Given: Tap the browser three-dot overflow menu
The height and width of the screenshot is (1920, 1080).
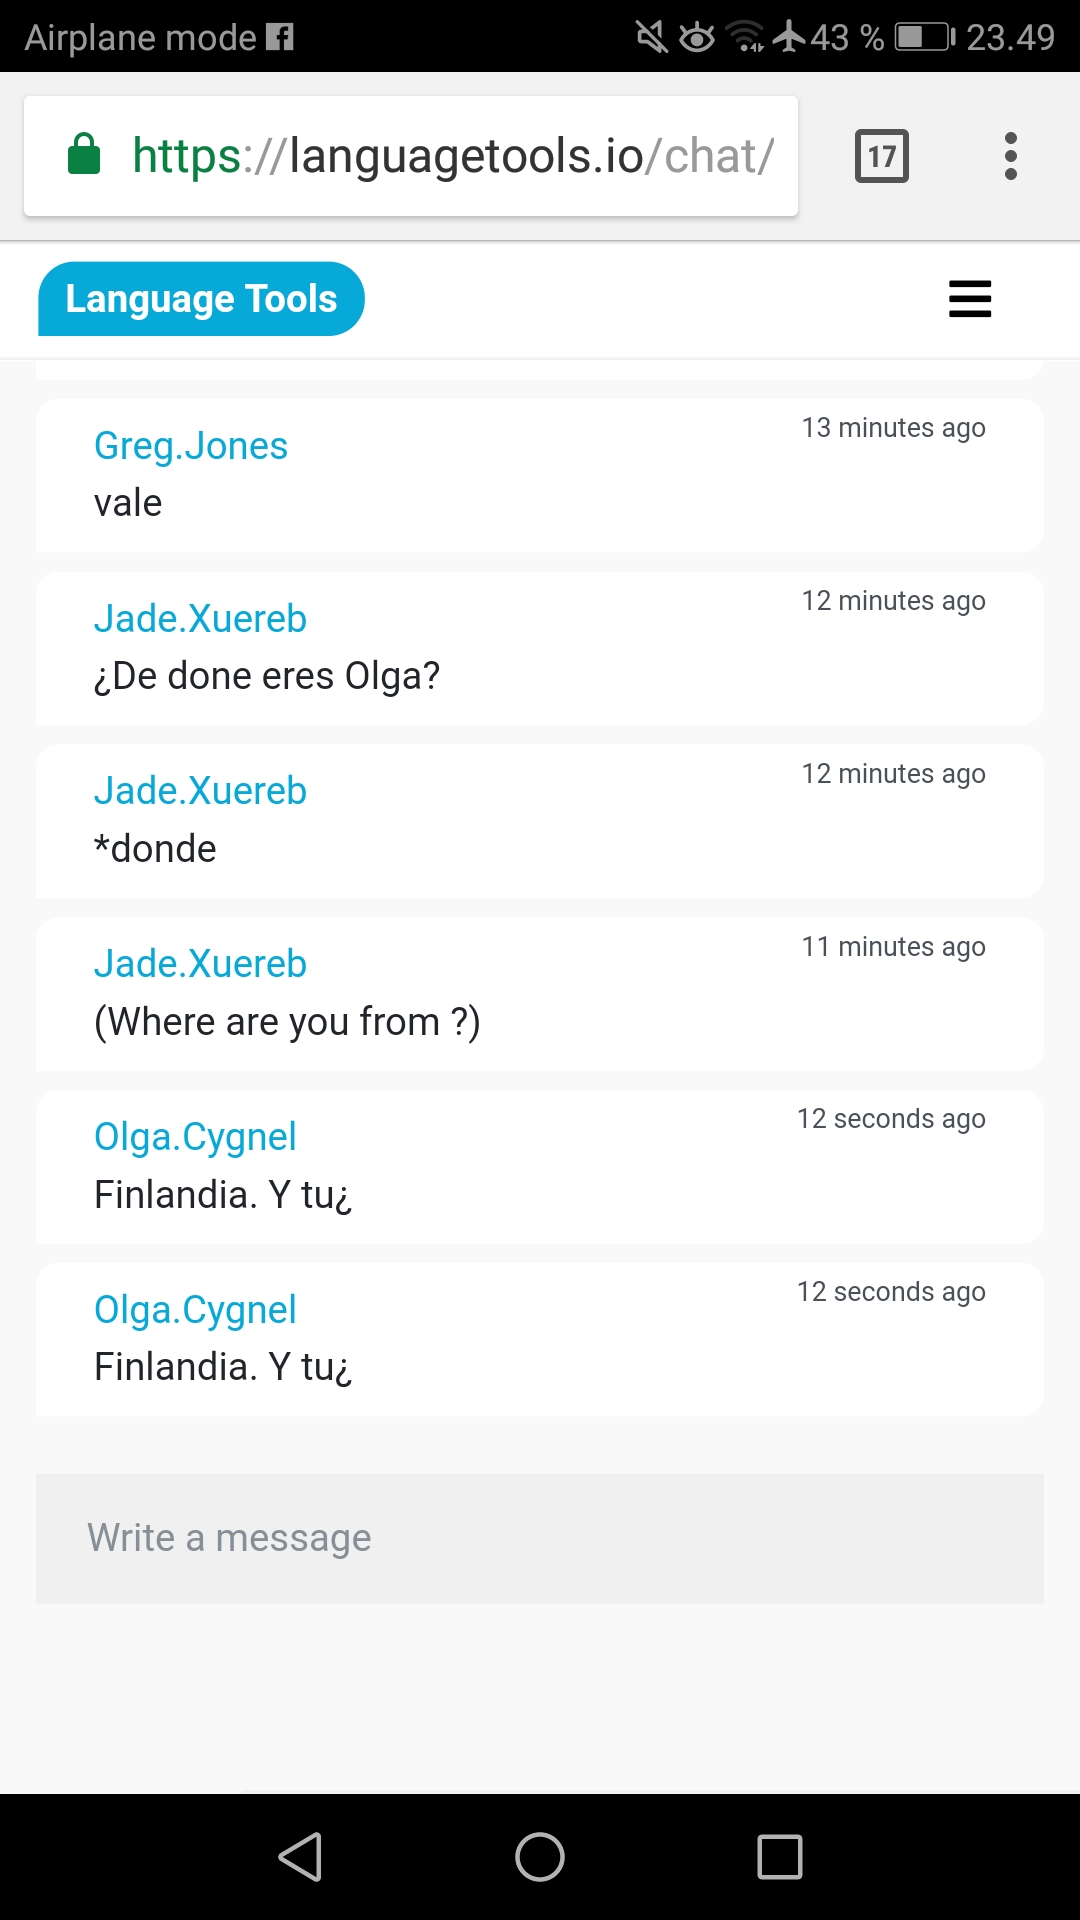Looking at the screenshot, I should 1011,156.
